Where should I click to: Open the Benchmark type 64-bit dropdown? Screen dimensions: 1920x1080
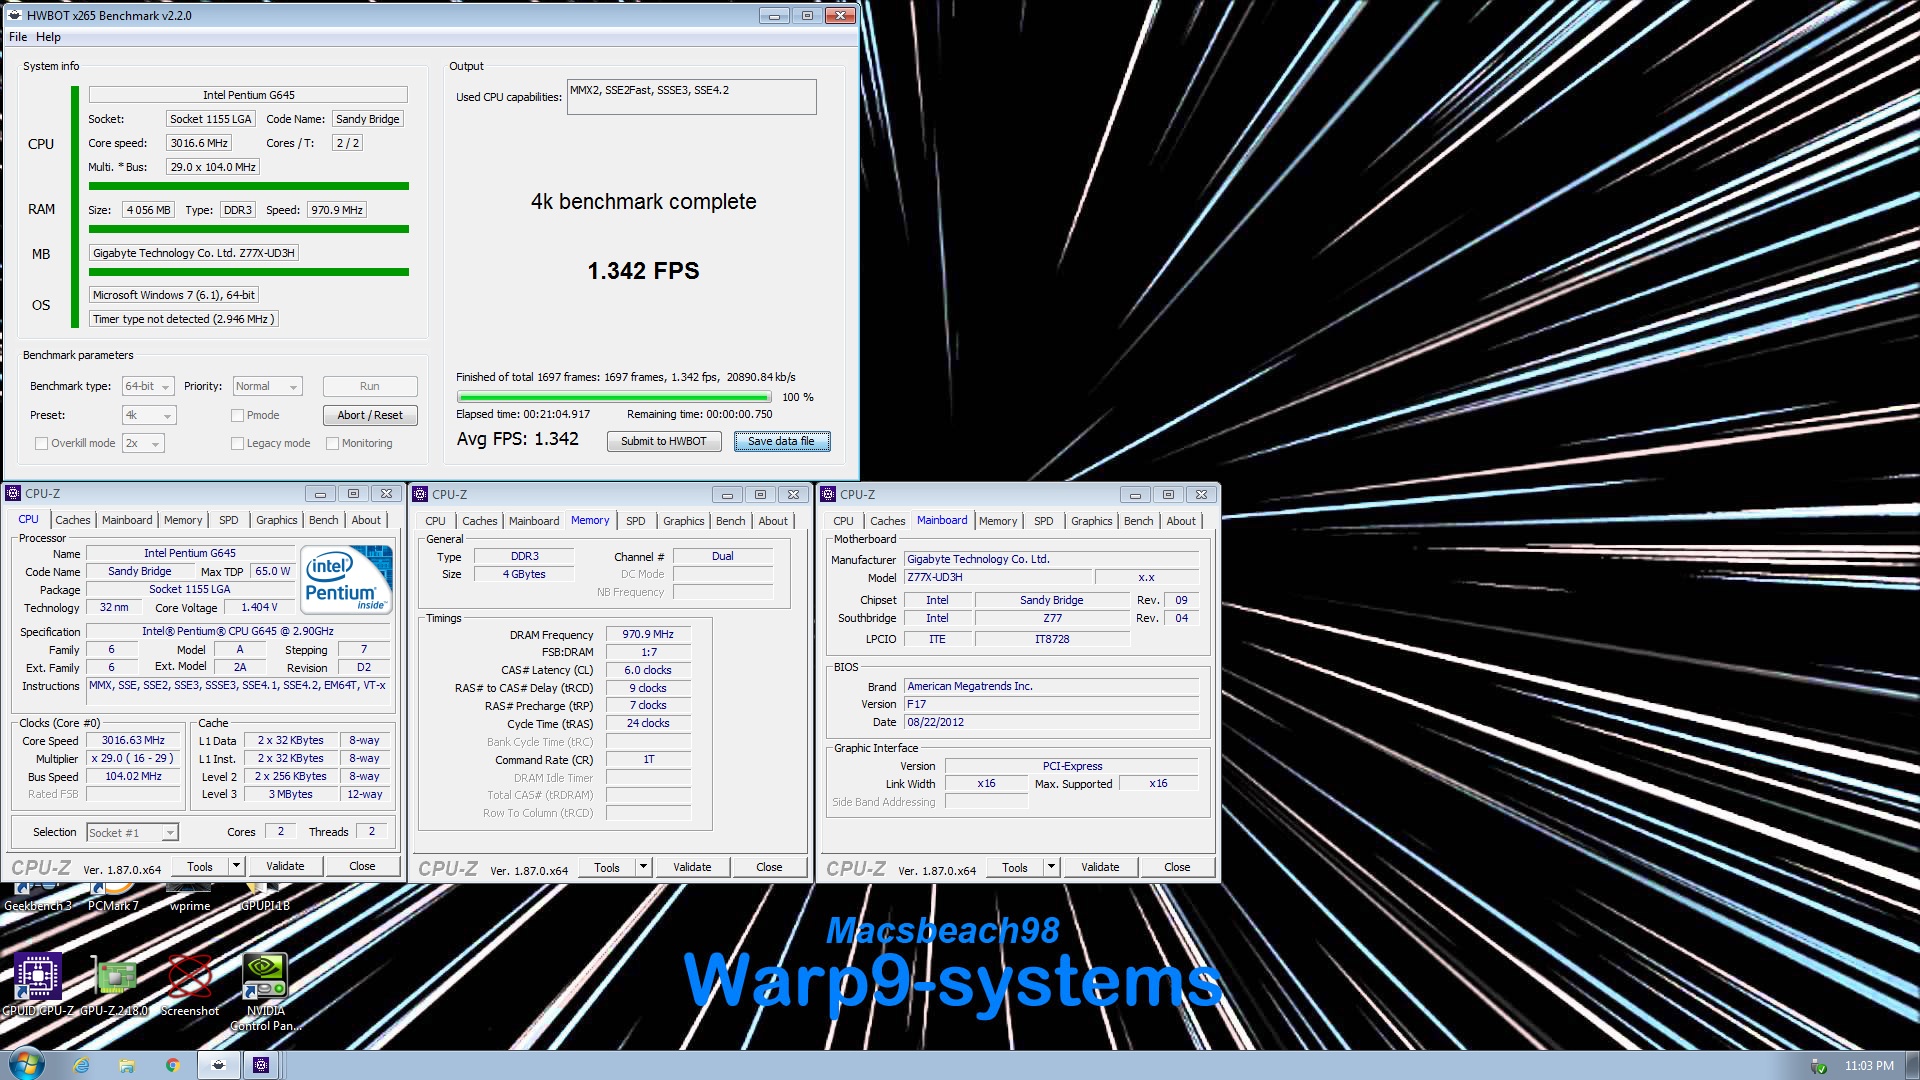click(148, 386)
